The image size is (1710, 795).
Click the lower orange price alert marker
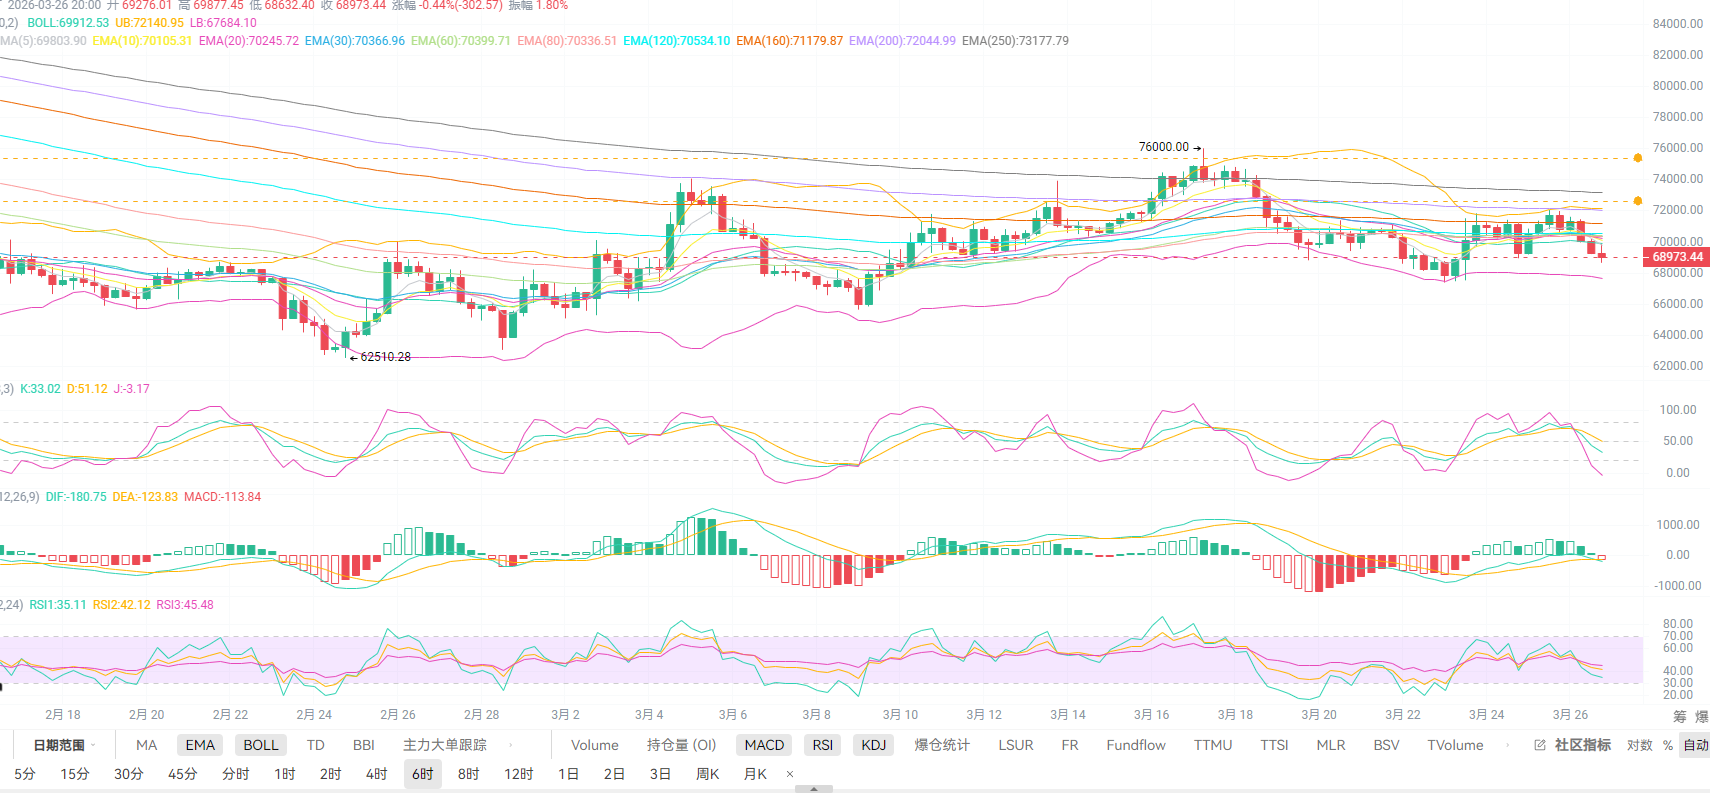point(1637,201)
